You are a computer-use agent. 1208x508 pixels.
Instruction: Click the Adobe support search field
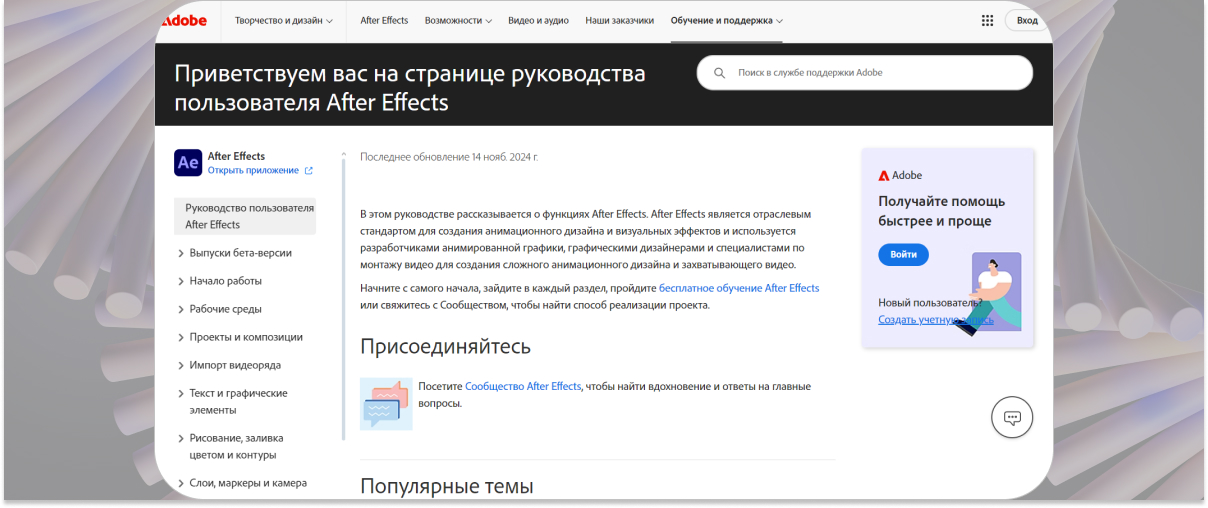click(865, 73)
